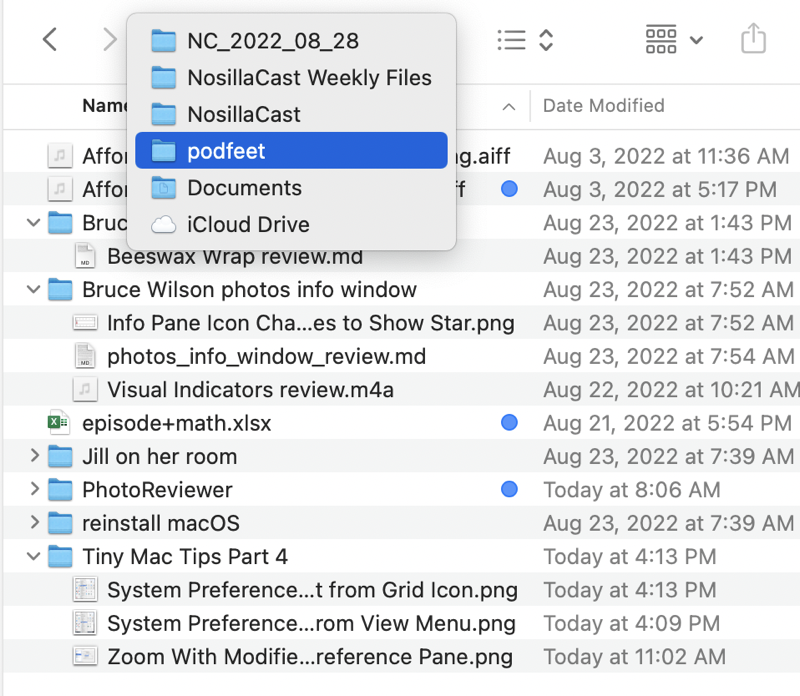Switch to the list view icon
800x696 pixels.
512,40
